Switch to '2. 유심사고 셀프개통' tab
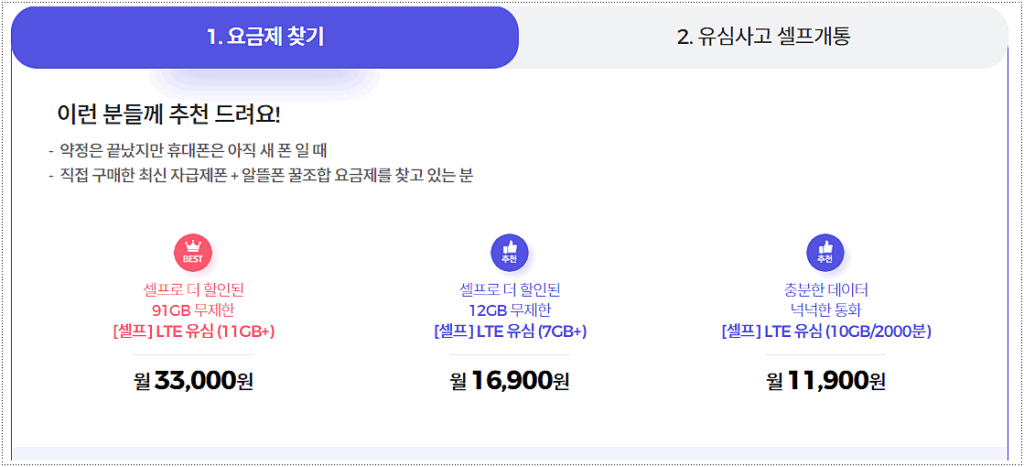 coord(764,38)
